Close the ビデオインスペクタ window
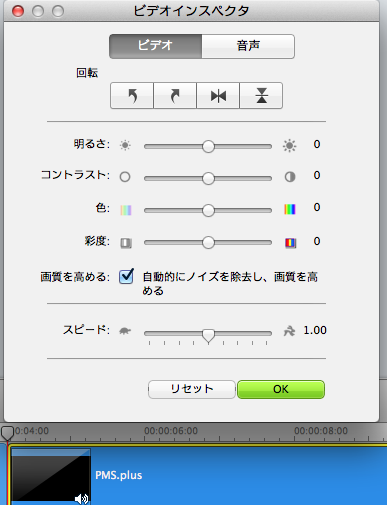This screenshot has width=387, height=505. point(18,11)
